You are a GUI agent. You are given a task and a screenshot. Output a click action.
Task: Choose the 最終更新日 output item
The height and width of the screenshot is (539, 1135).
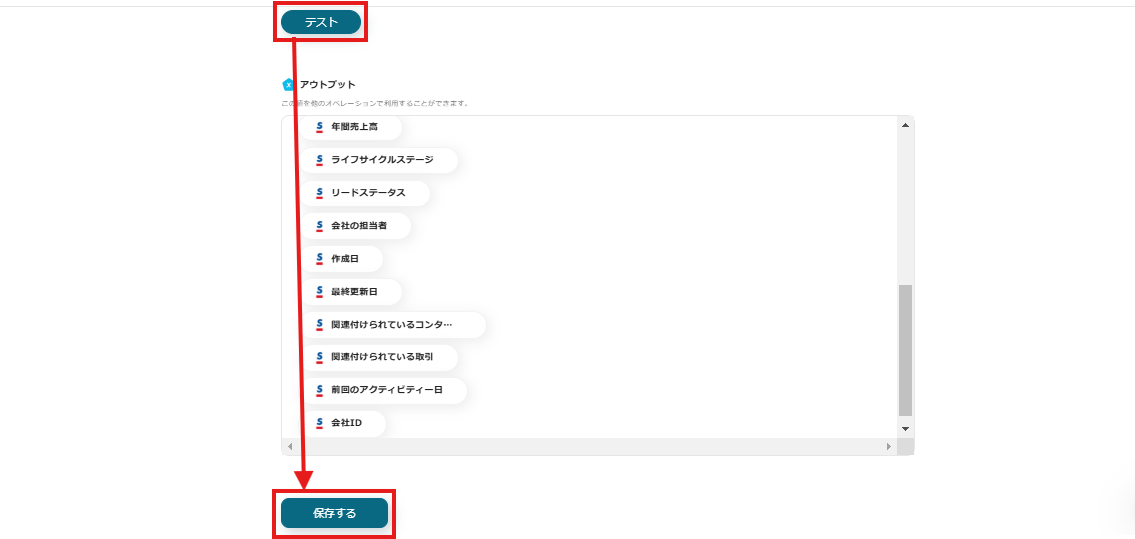pos(354,292)
